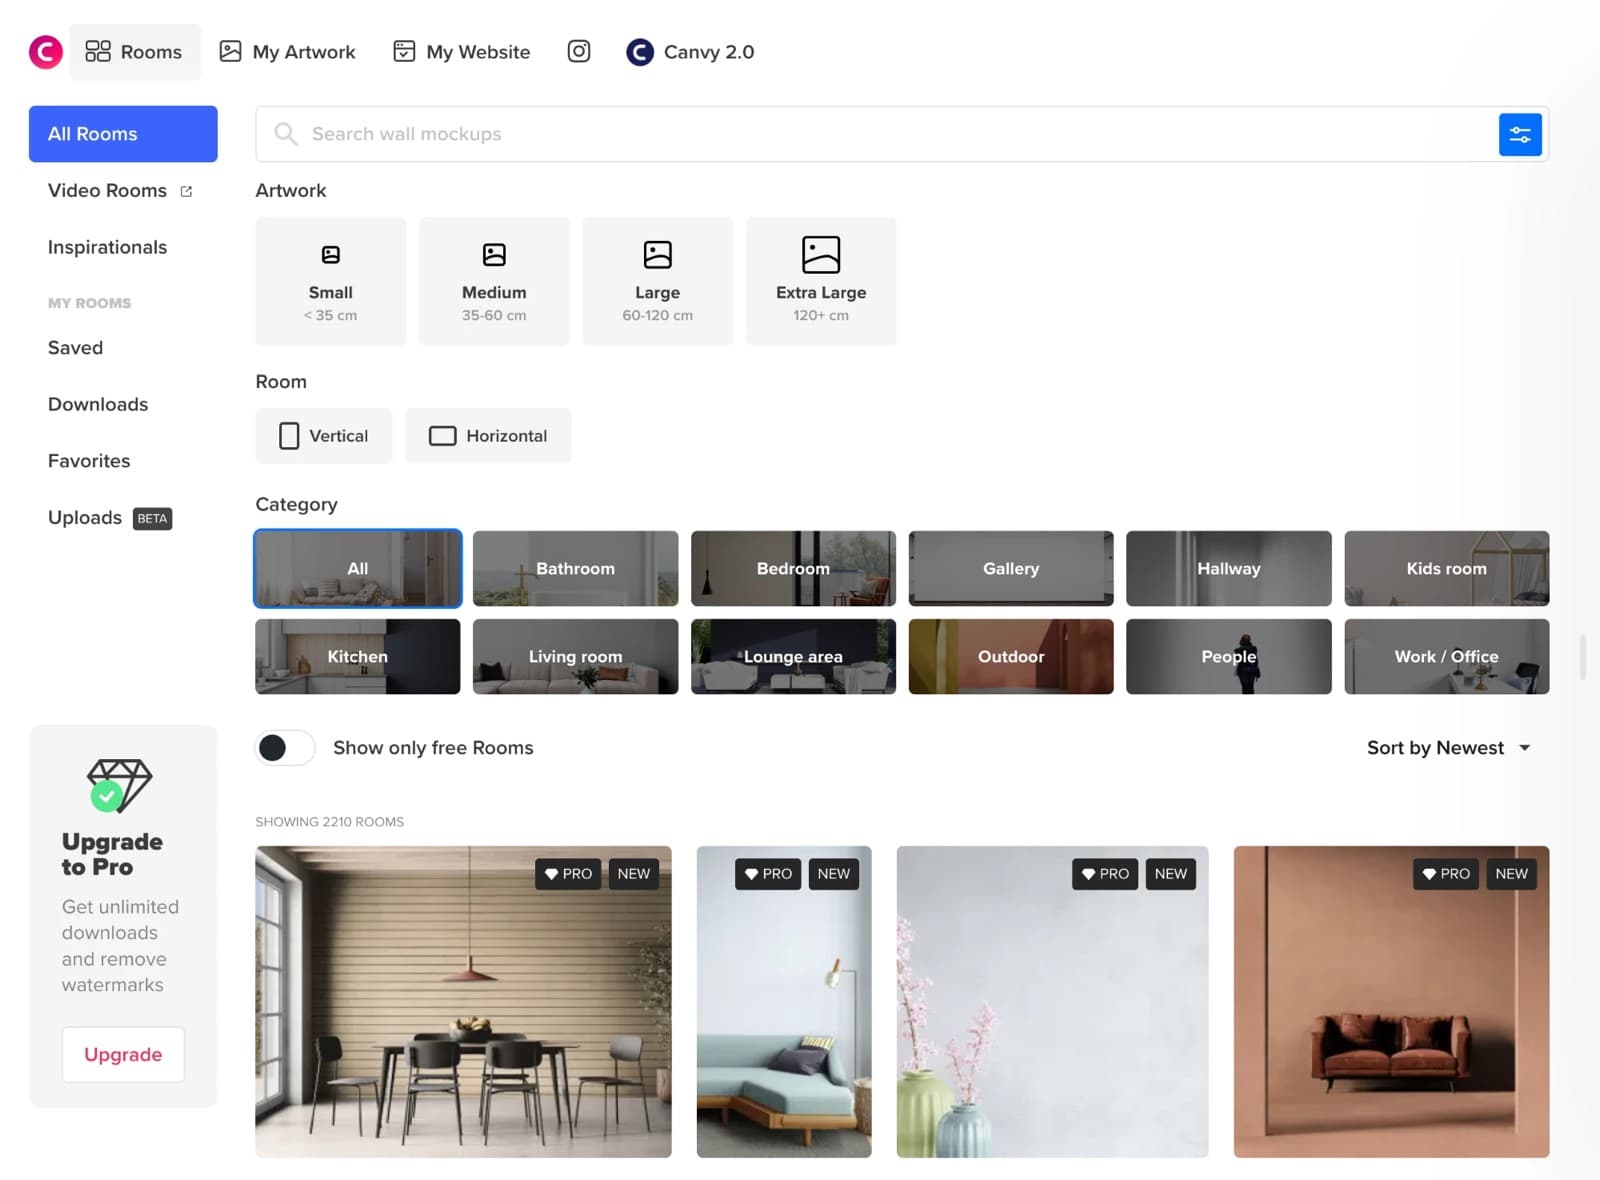The image size is (1600, 1180).
Task: Open Favorites in the sidebar
Action: (x=89, y=461)
